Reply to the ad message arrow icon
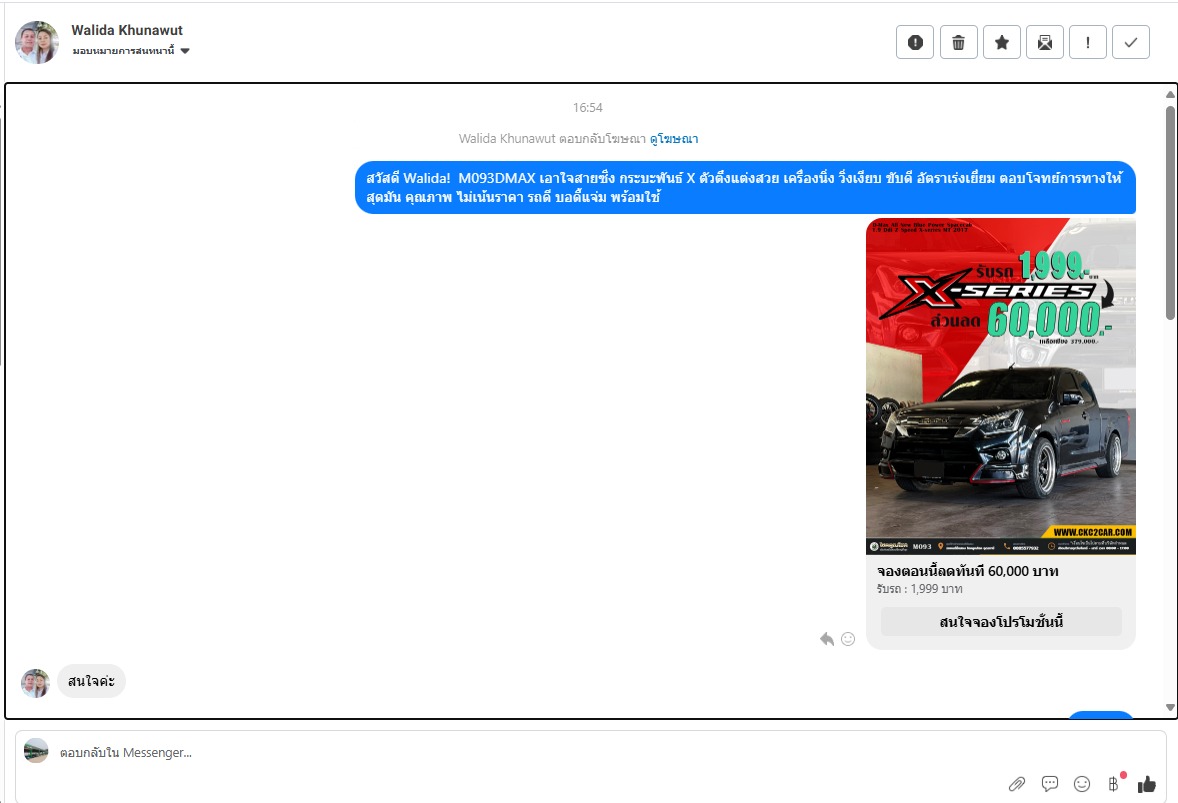 click(826, 638)
